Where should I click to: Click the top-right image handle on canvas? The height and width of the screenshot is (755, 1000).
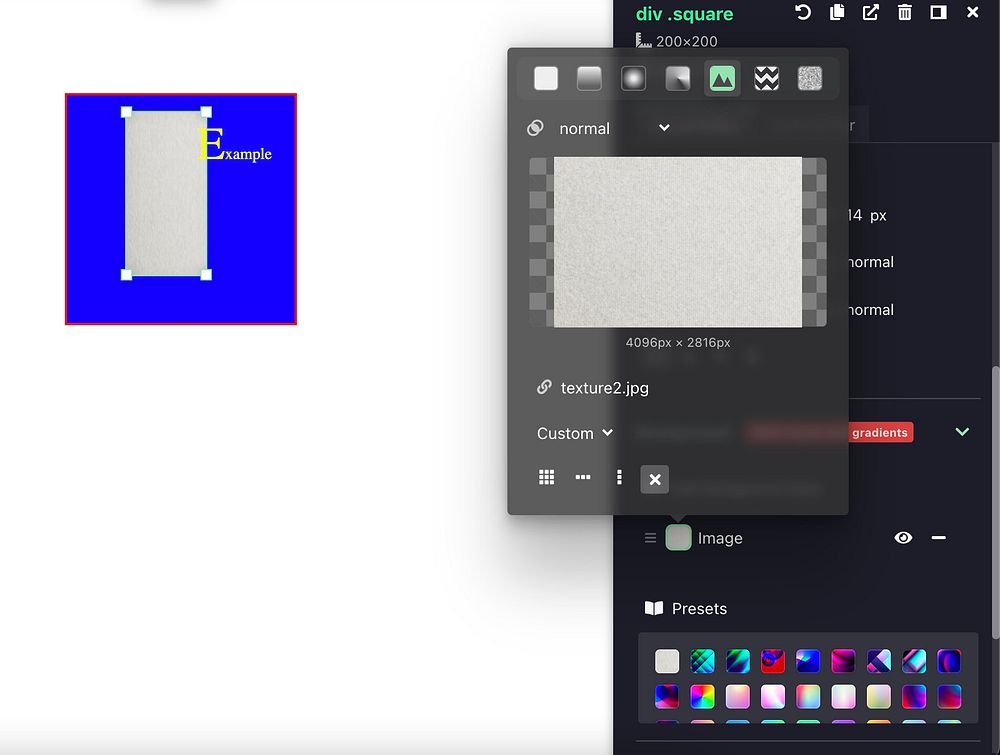[206, 112]
